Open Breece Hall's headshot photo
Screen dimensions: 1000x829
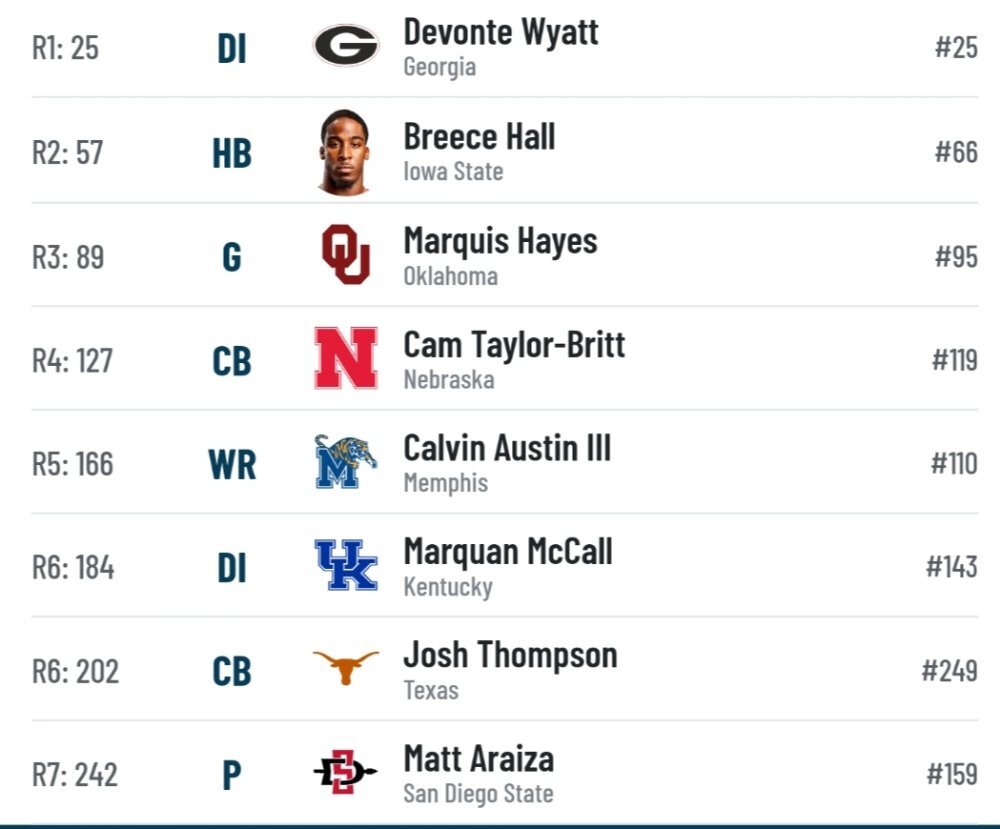[x=344, y=152]
